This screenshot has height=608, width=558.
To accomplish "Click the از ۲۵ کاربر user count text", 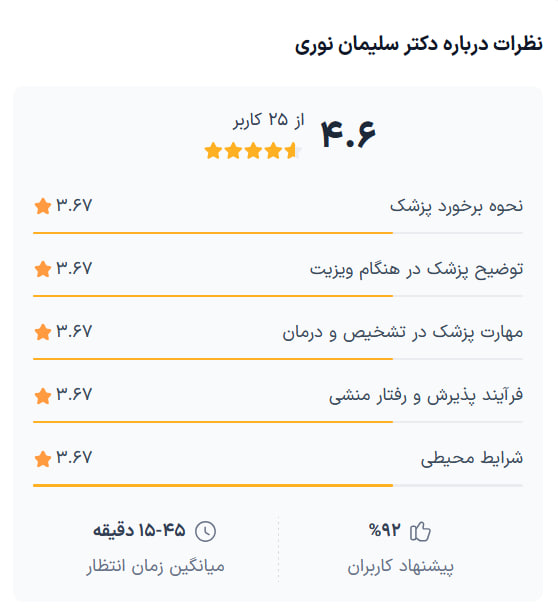I will [x=268, y=120].
